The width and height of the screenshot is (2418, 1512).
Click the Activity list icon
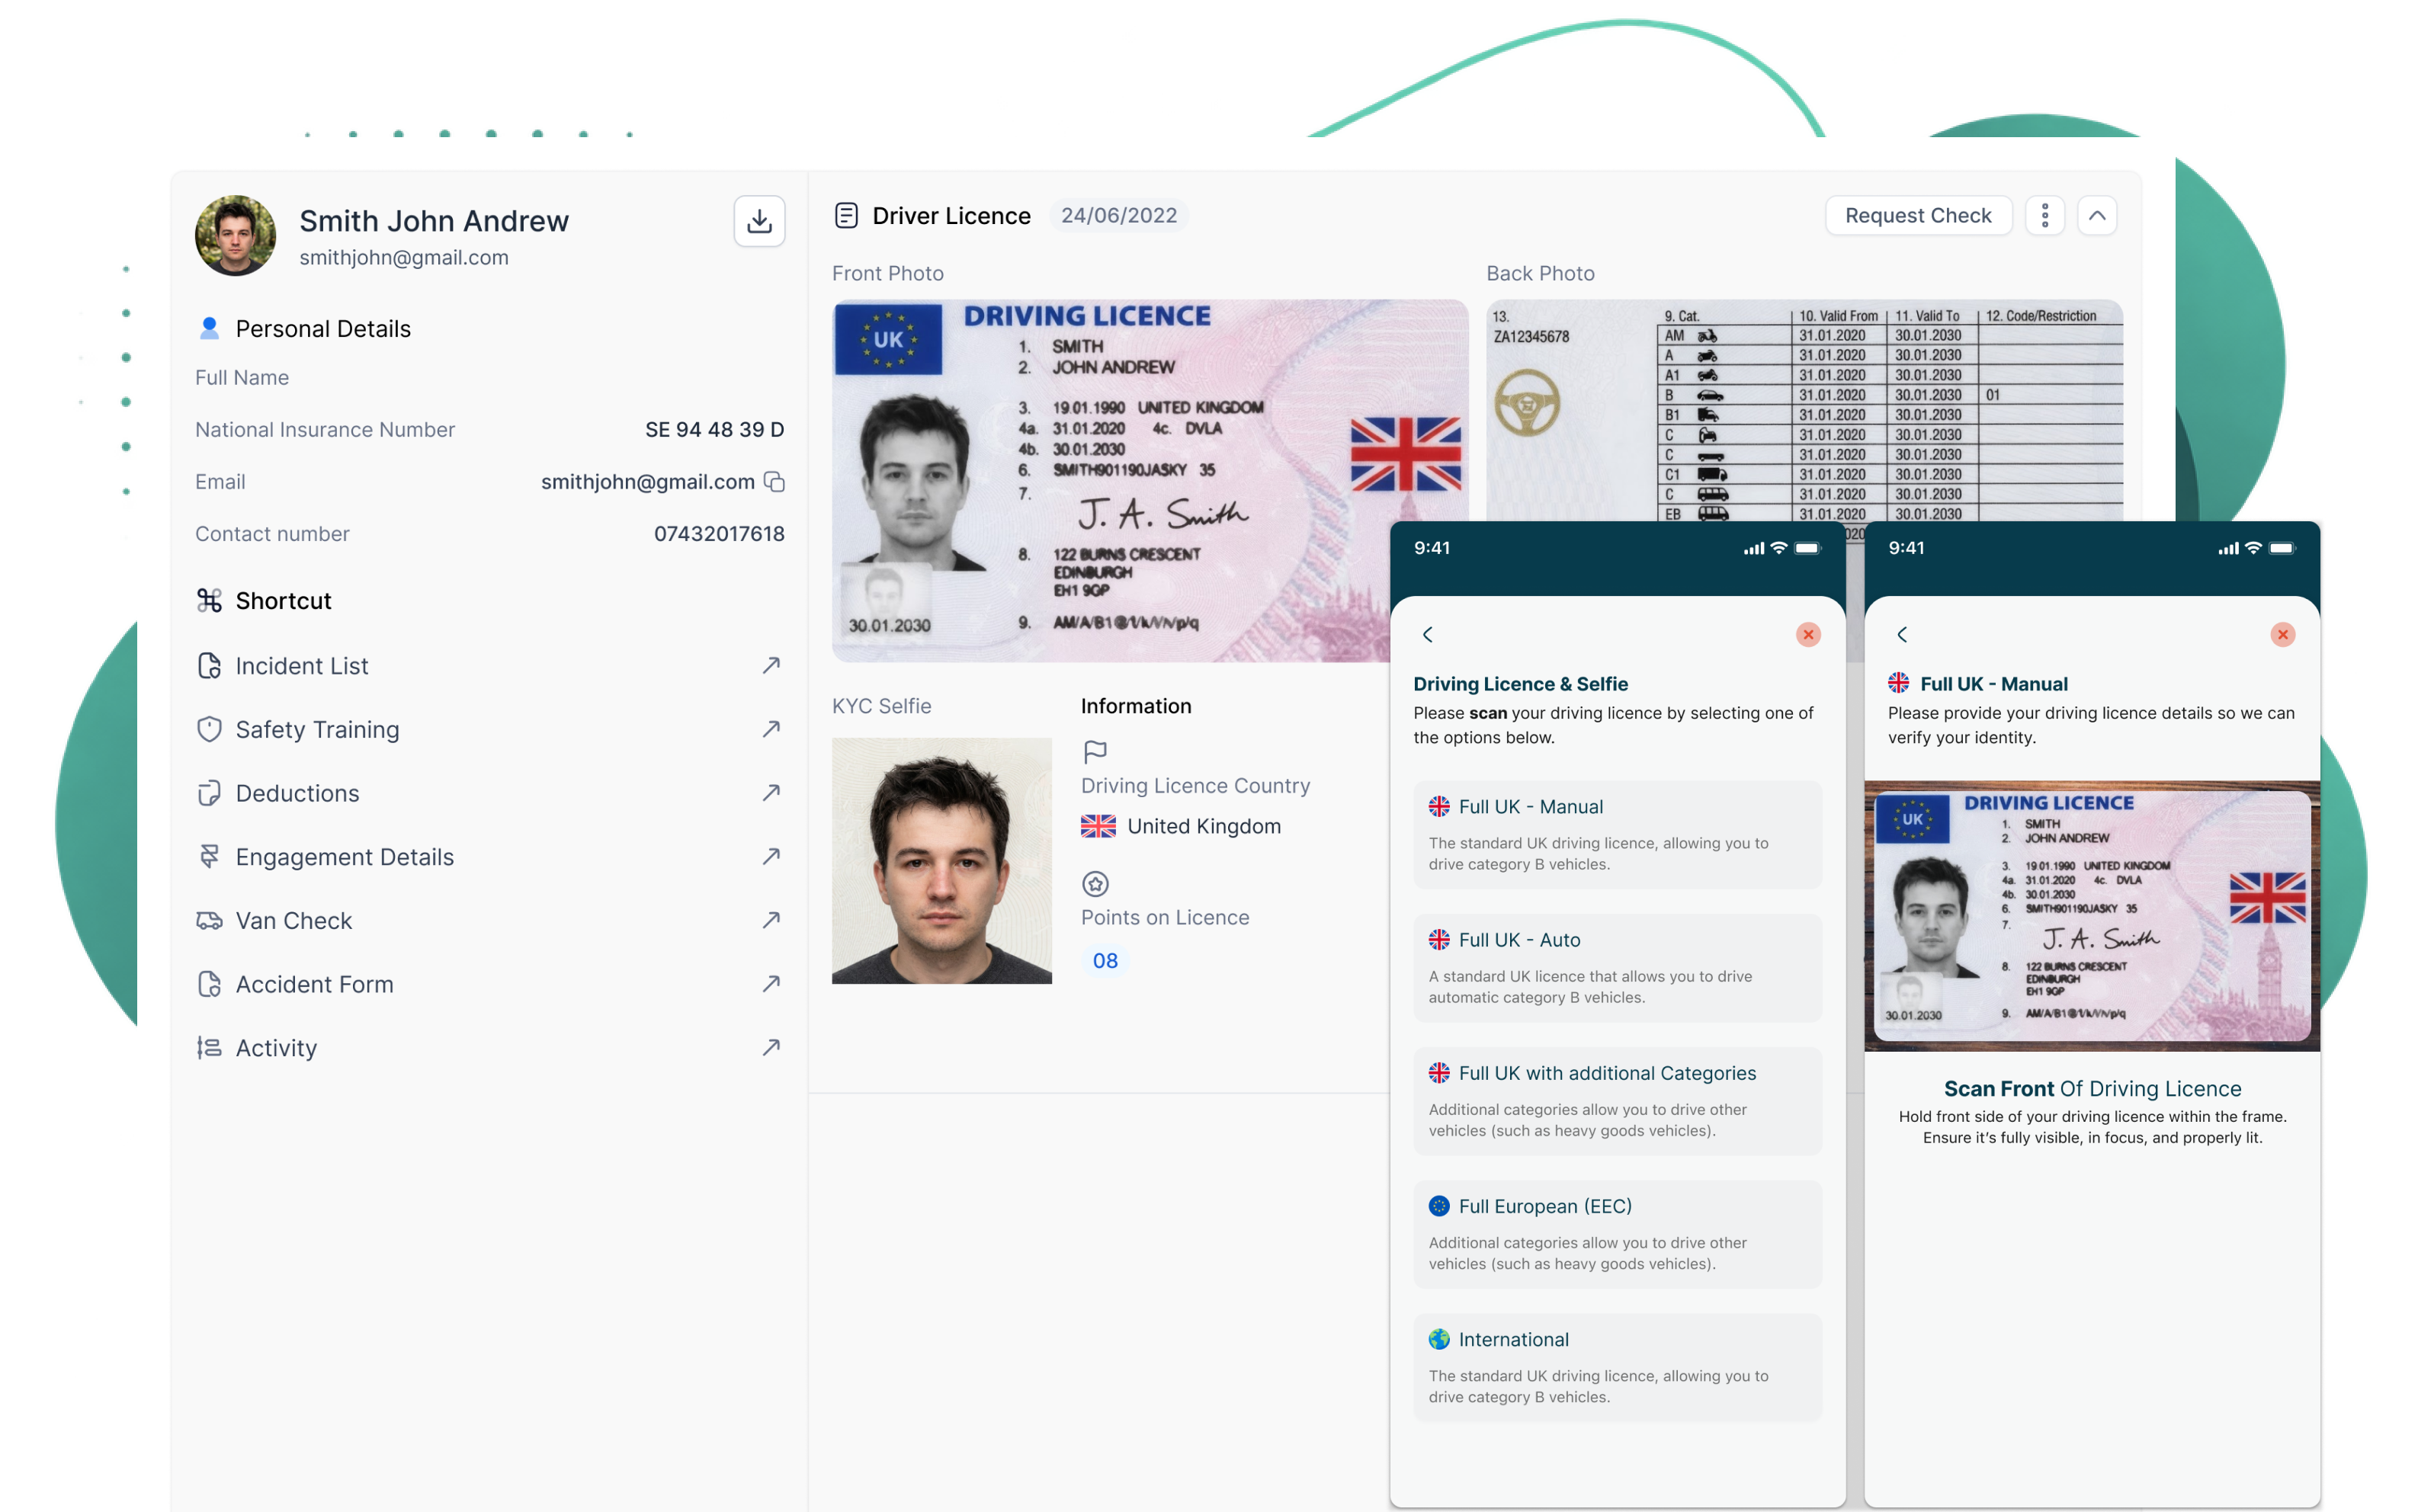point(209,1047)
